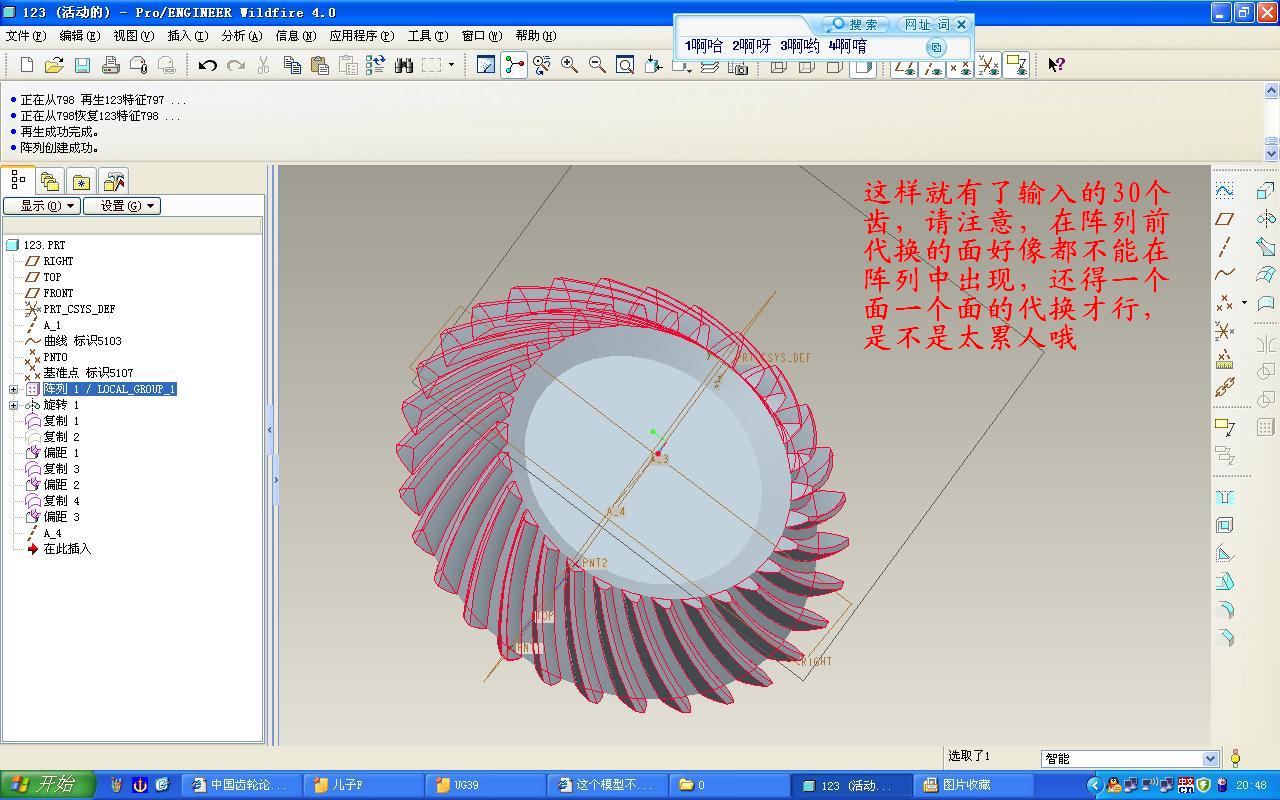
Task: Open the 编辑(E) menu
Action: pos(80,36)
